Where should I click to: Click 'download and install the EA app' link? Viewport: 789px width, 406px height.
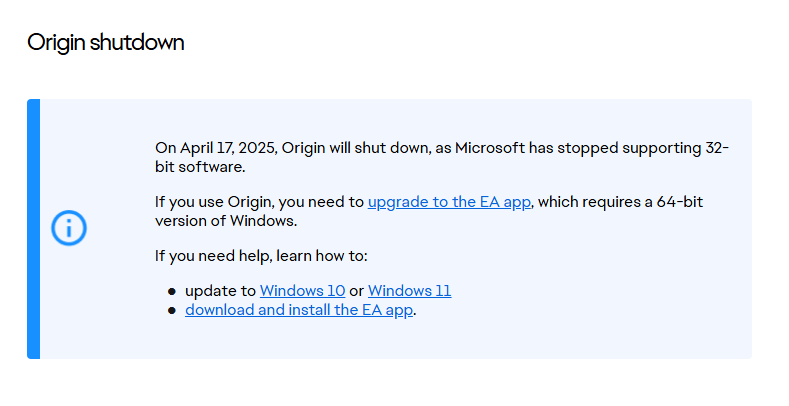299,310
